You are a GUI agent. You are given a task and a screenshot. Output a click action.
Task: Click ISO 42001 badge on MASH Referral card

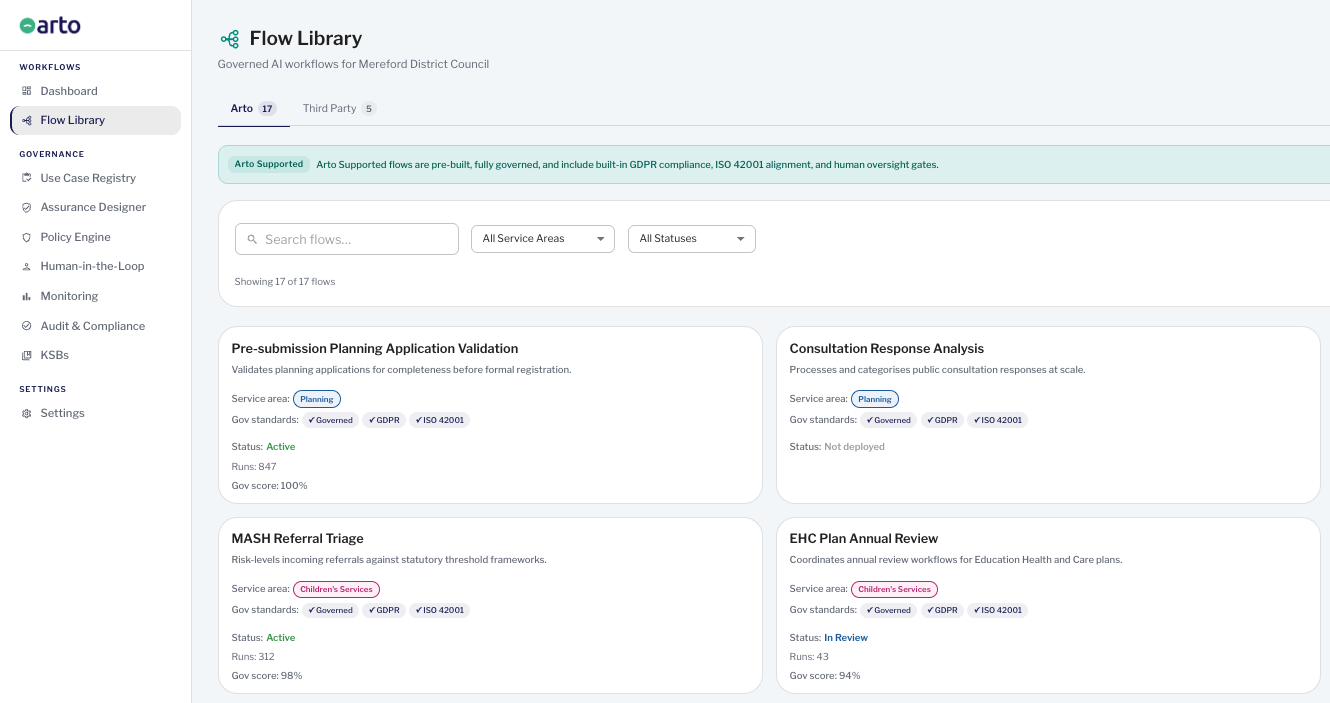[439, 610]
